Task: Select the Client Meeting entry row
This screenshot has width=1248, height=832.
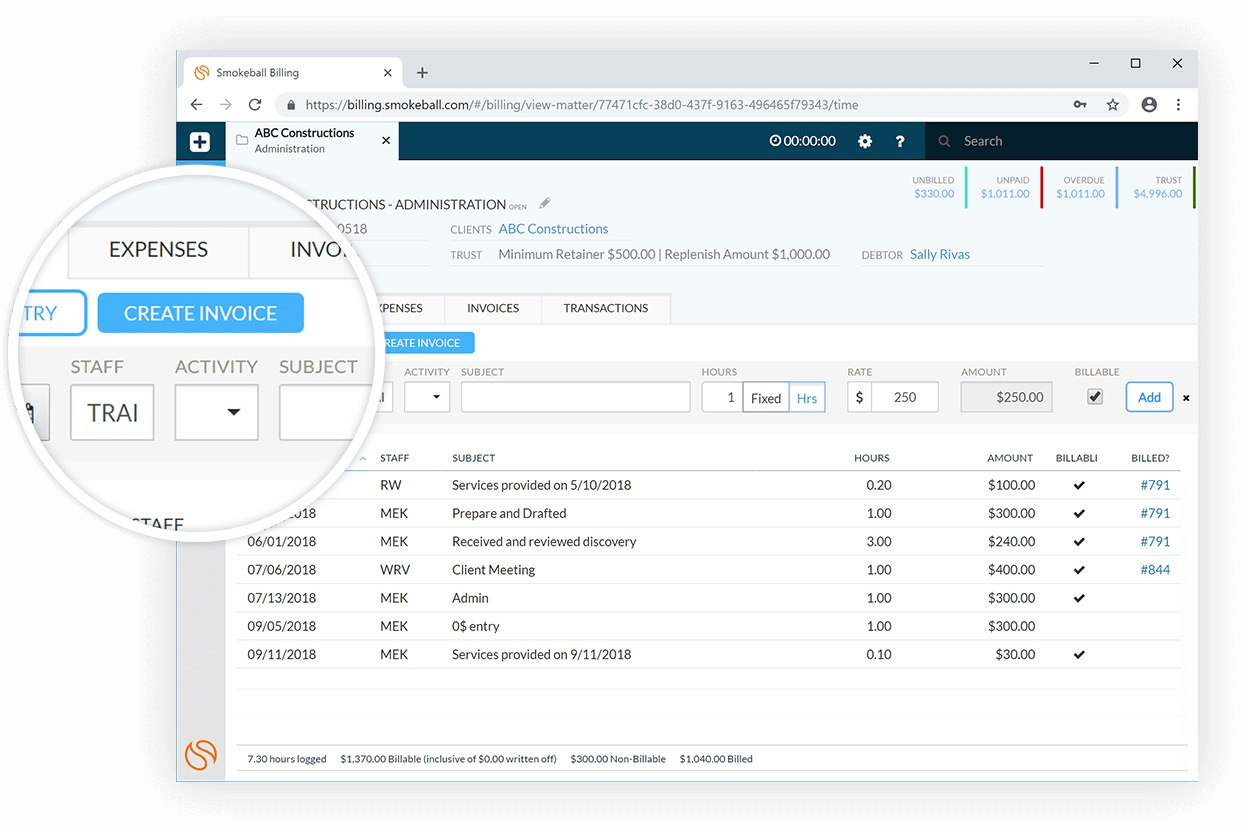Action: 708,570
